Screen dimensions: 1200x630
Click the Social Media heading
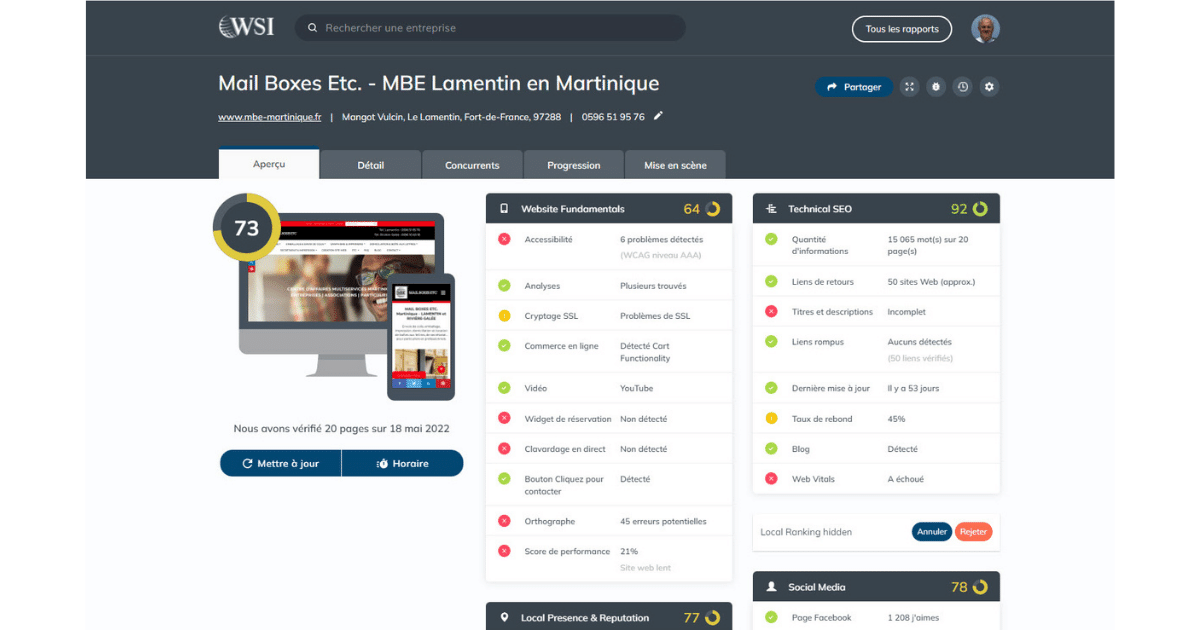pos(817,587)
